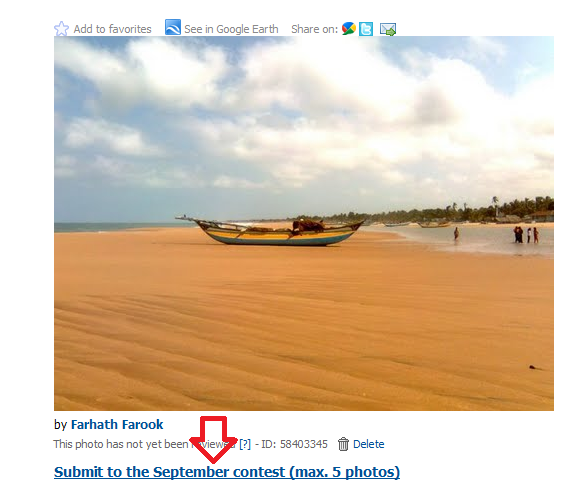The height and width of the screenshot is (492, 585).
Task: Click the Delete text link
Action: [x=369, y=444]
